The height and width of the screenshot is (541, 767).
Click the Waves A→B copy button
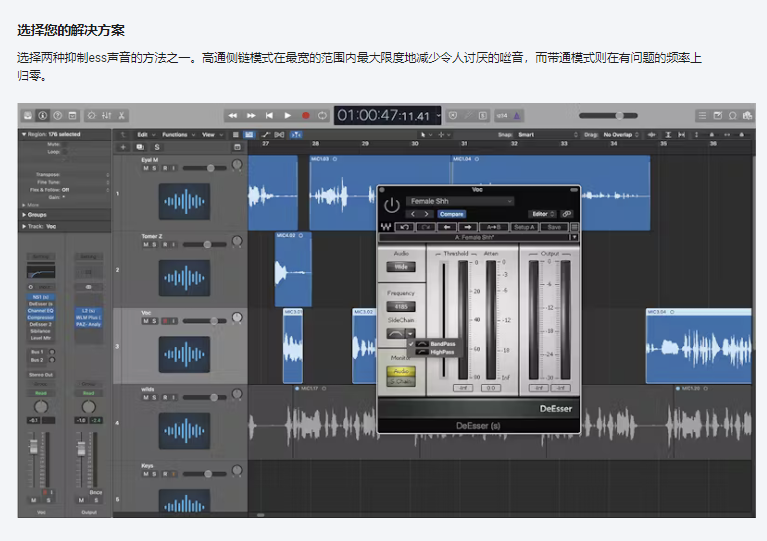494,227
